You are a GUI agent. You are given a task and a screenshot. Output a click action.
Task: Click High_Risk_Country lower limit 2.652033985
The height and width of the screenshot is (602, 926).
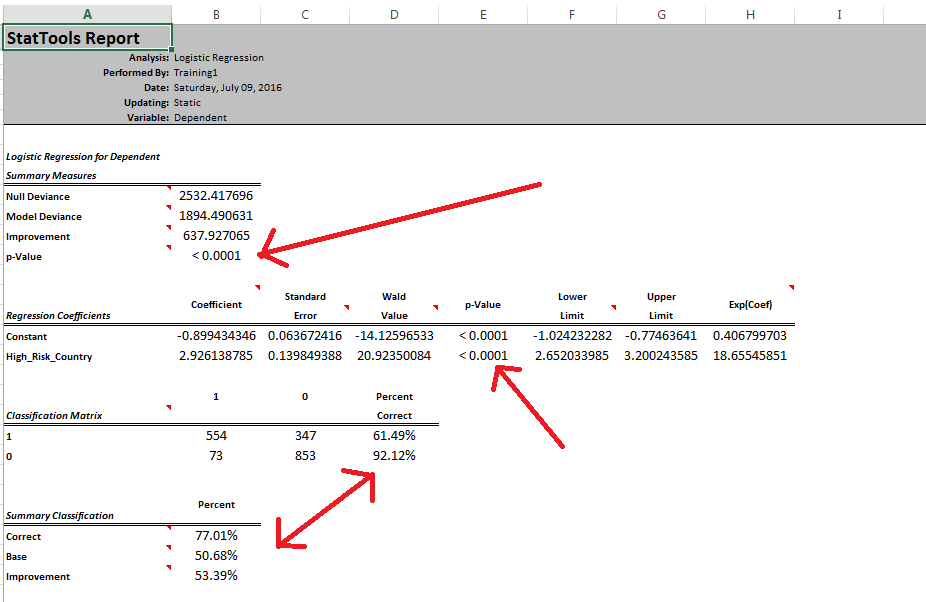[x=572, y=356]
